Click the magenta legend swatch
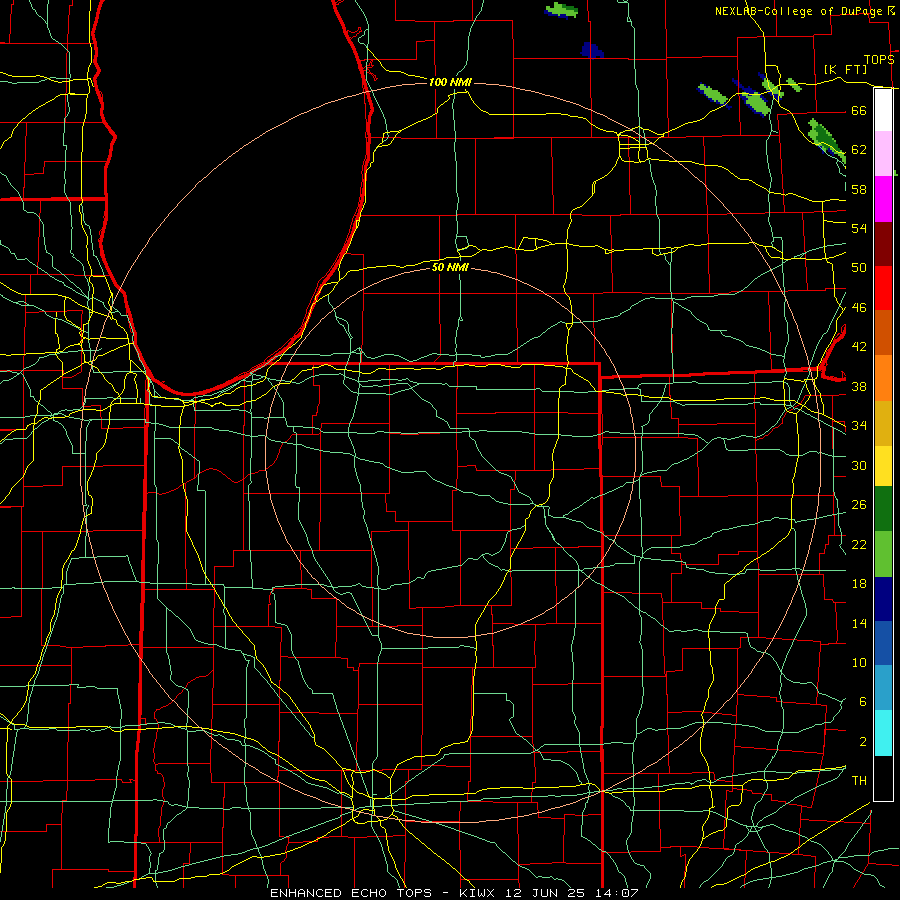The image size is (900, 900). pyautogui.click(x=883, y=199)
